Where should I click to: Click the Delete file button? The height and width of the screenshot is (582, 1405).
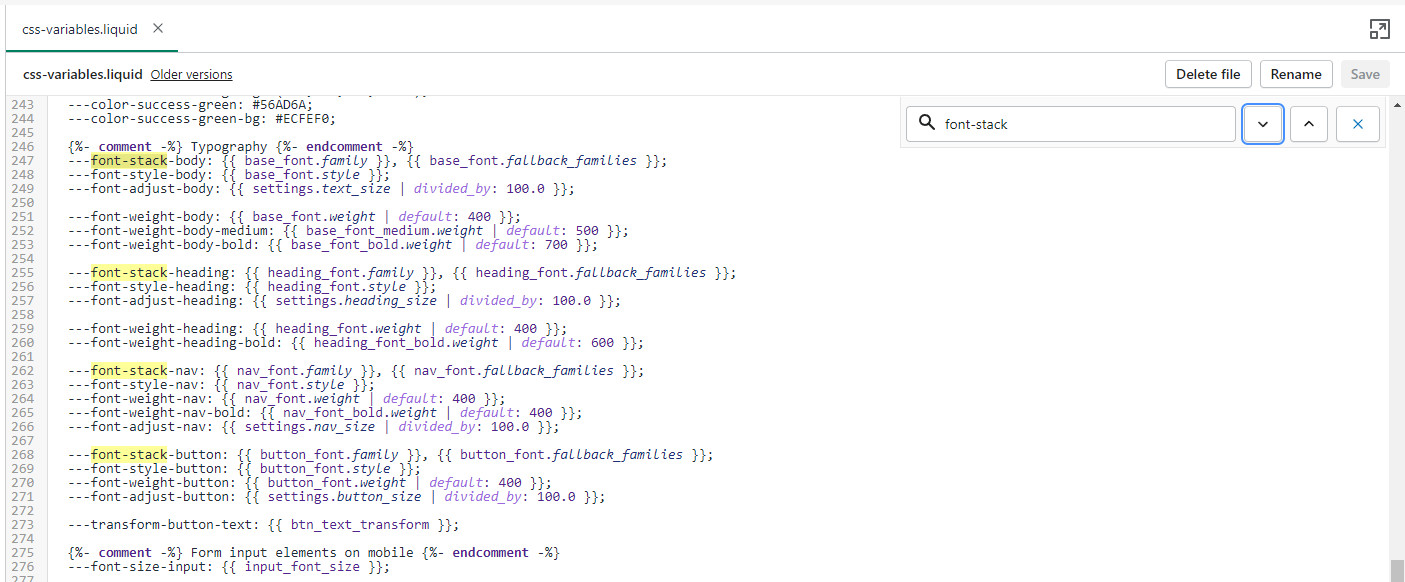1207,74
